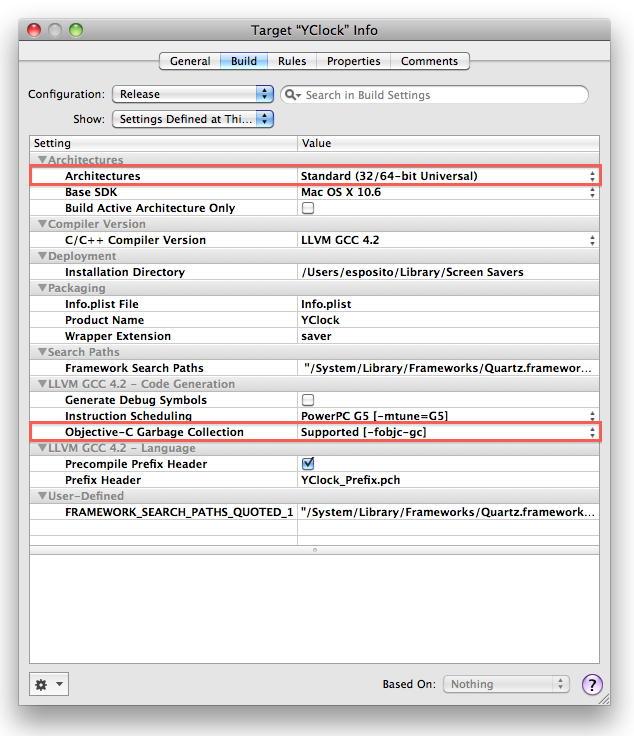Collapse the Packaging settings group
This screenshot has height=736, width=634.
click(42, 288)
